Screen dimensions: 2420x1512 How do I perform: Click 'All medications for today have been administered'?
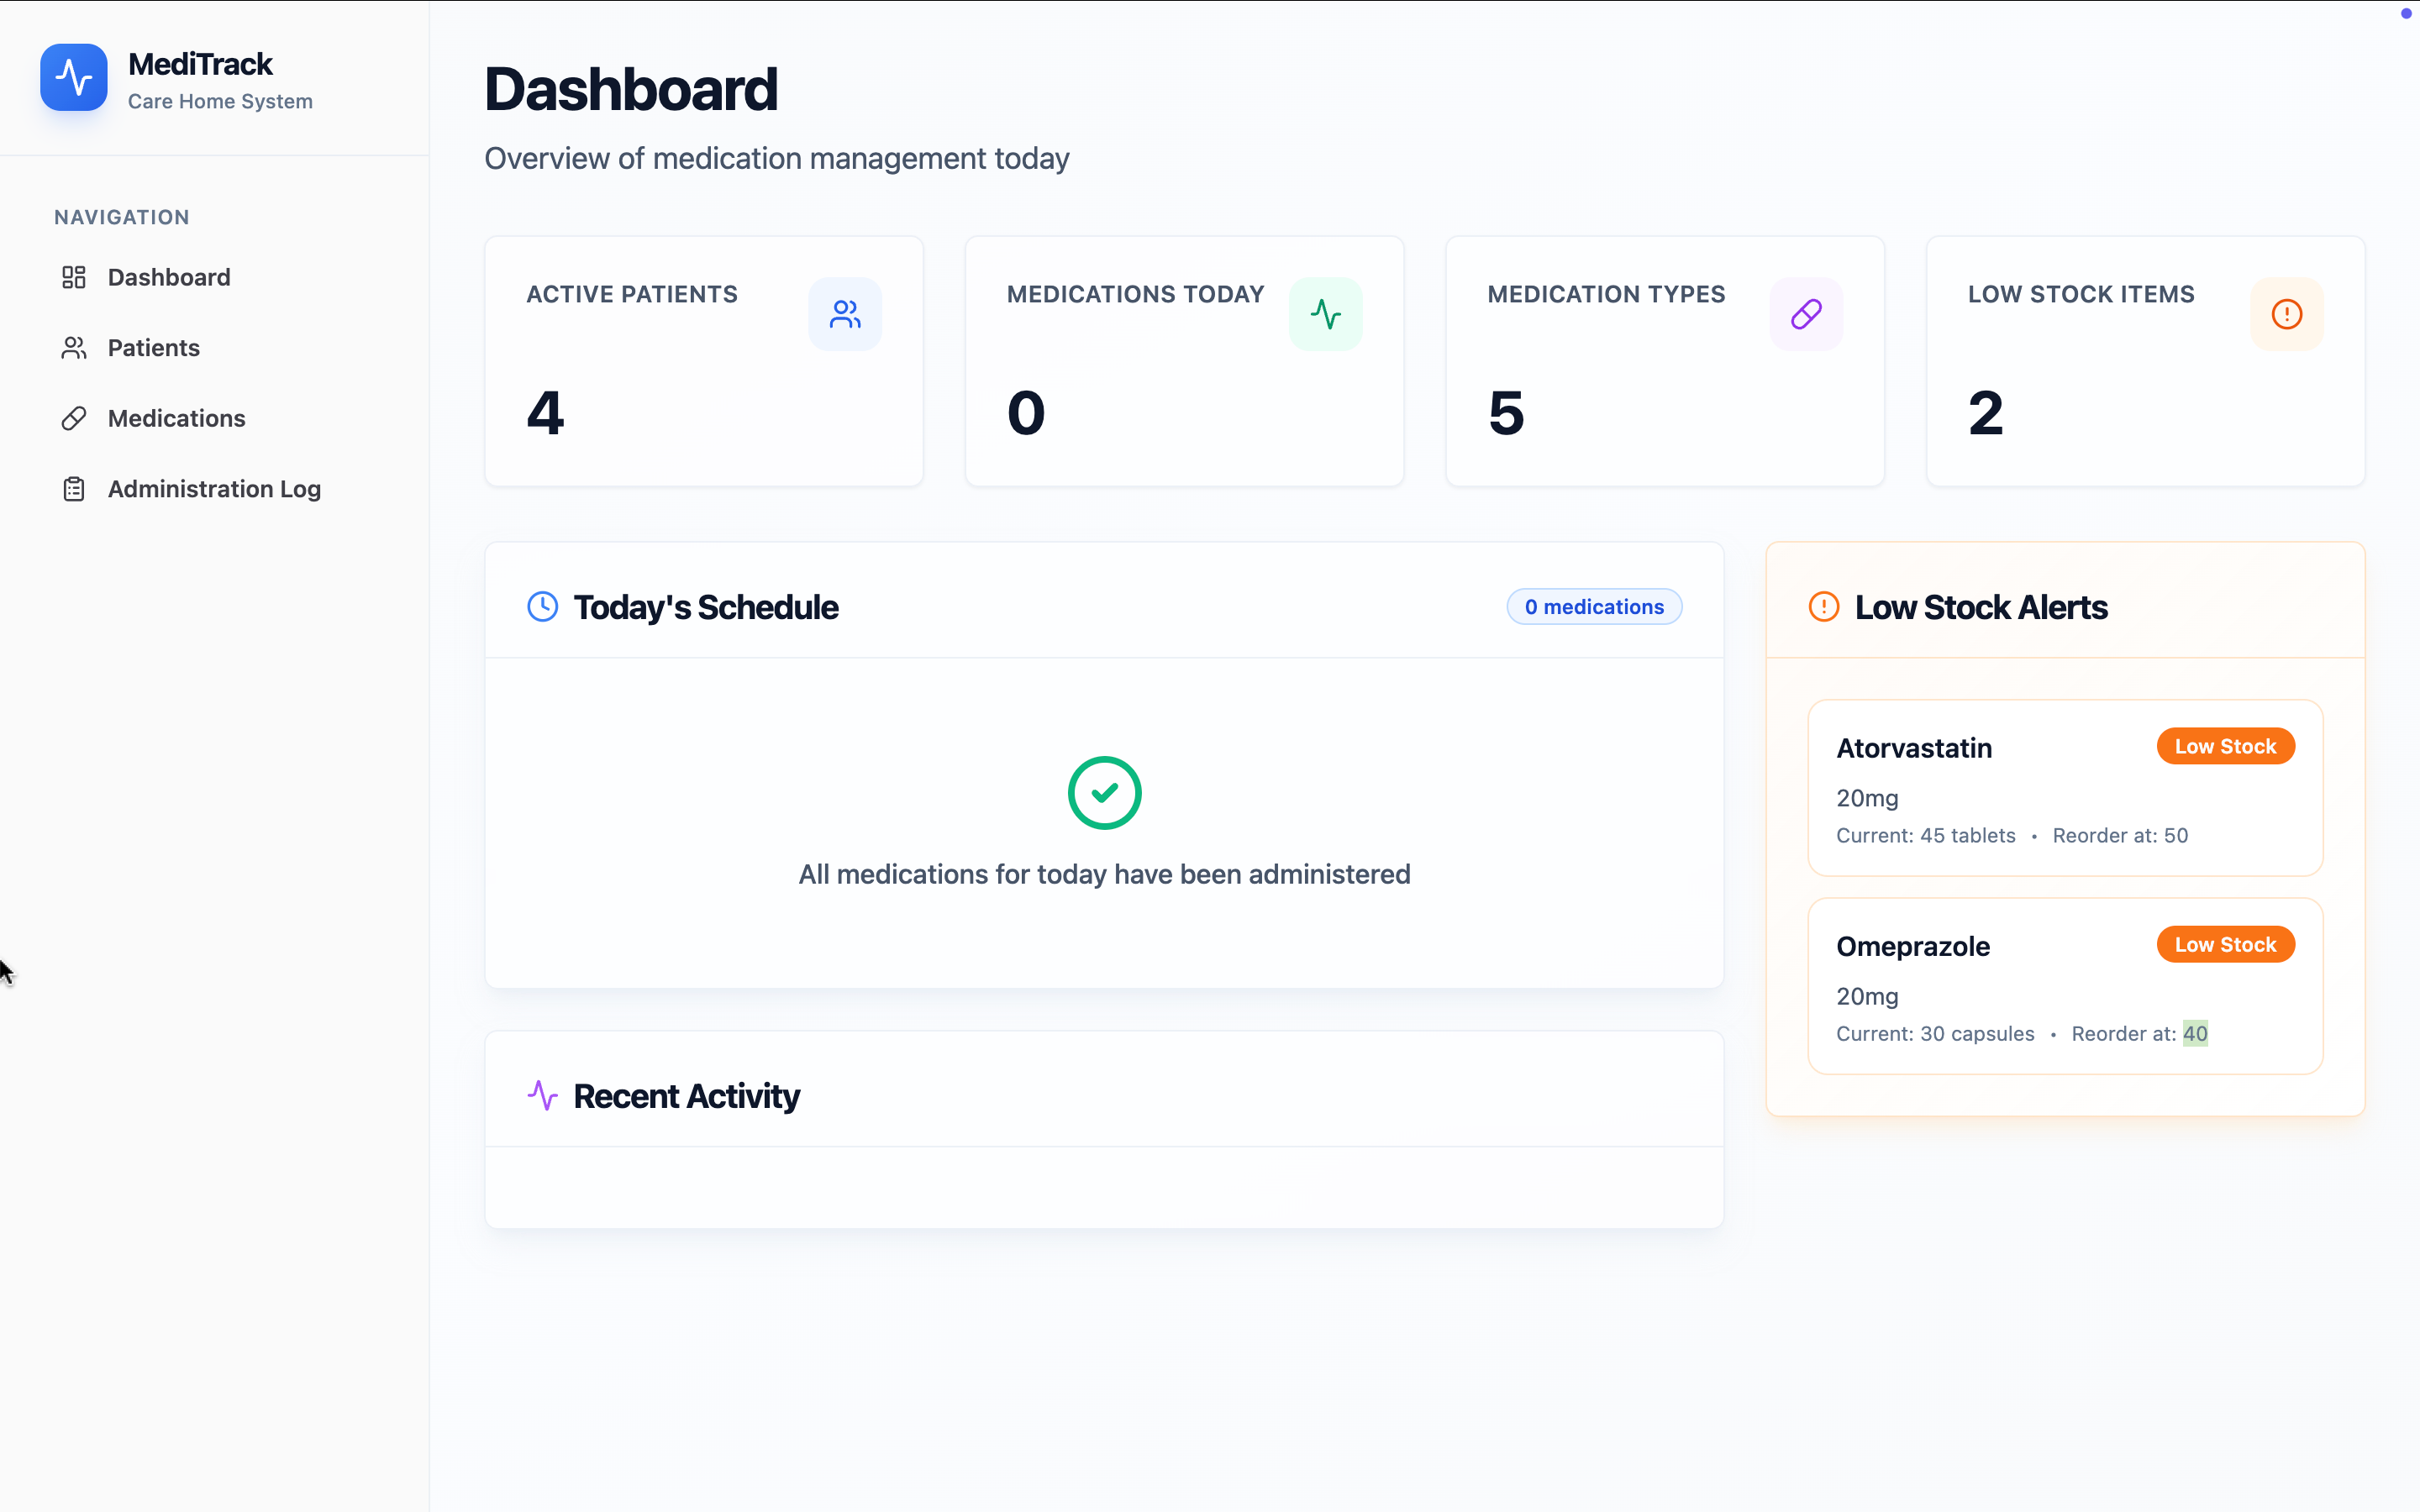point(1104,874)
